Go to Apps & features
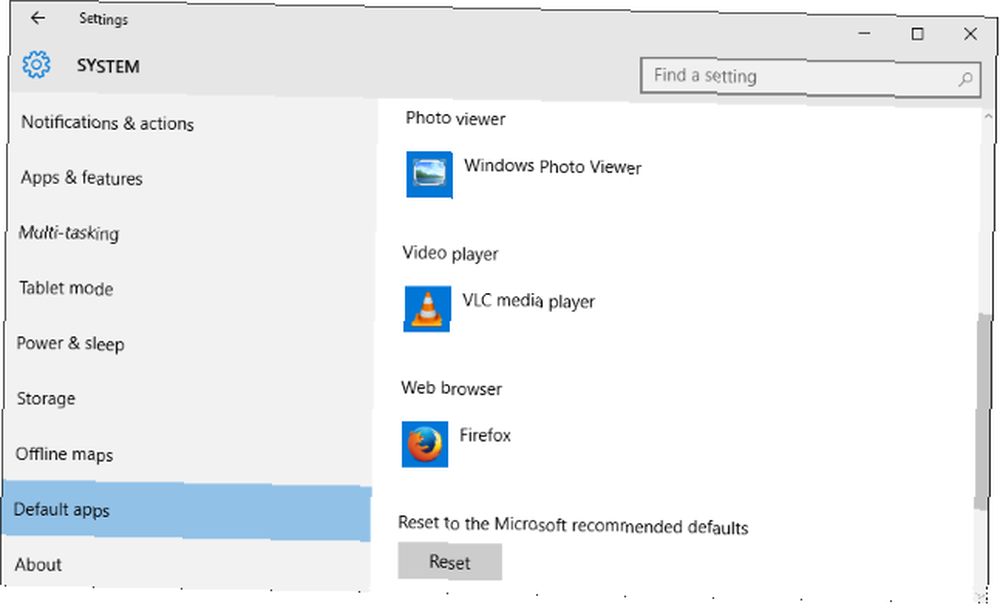1000x605 pixels. coord(81,178)
